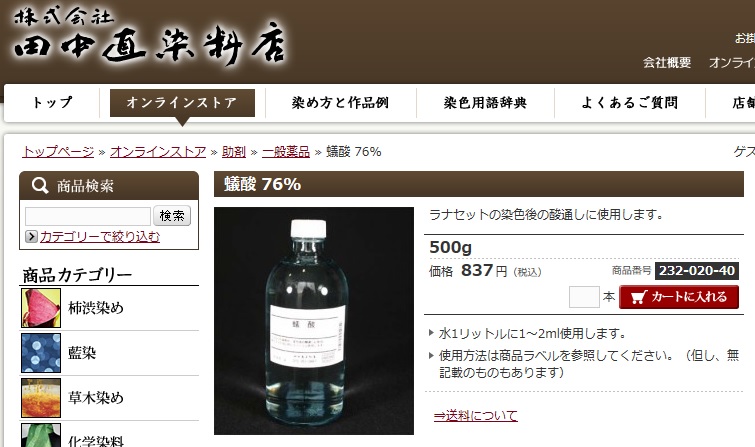Go to よくあるご質問 tab
Viewport: 755px width, 447px height.
coord(629,103)
